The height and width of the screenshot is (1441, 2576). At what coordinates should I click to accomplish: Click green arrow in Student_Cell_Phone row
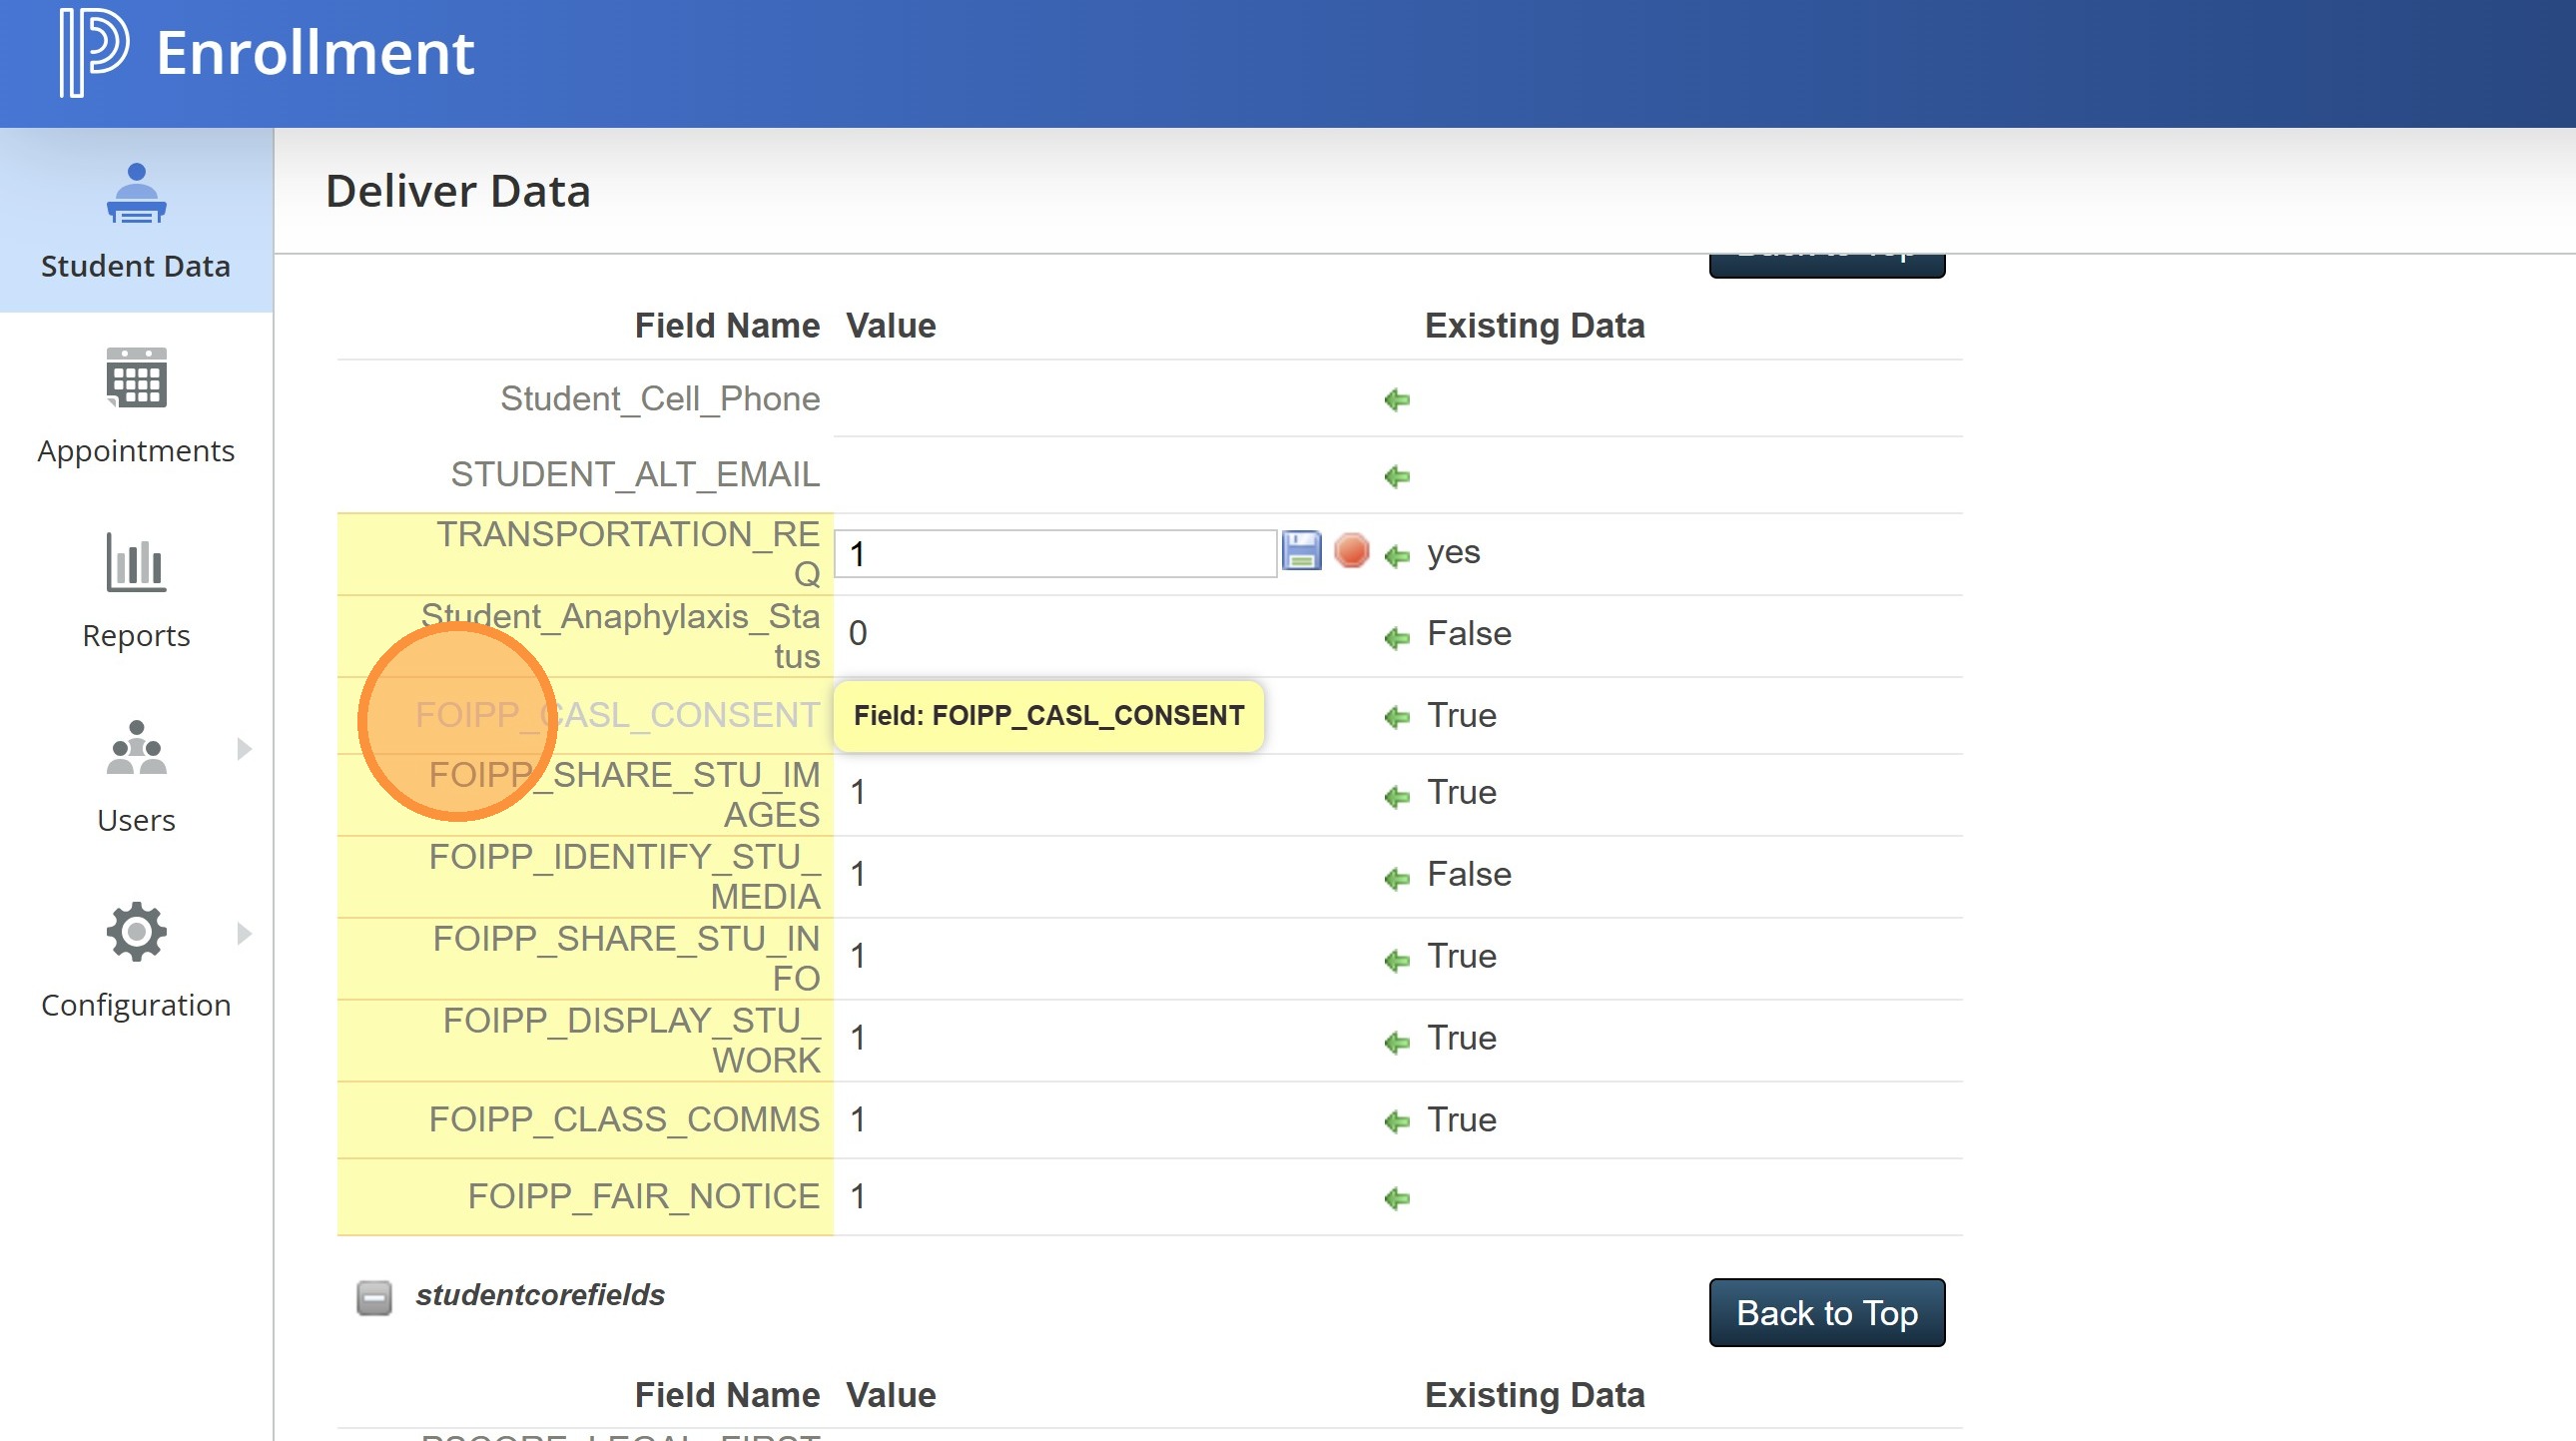pyautogui.click(x=1397, y=400)
